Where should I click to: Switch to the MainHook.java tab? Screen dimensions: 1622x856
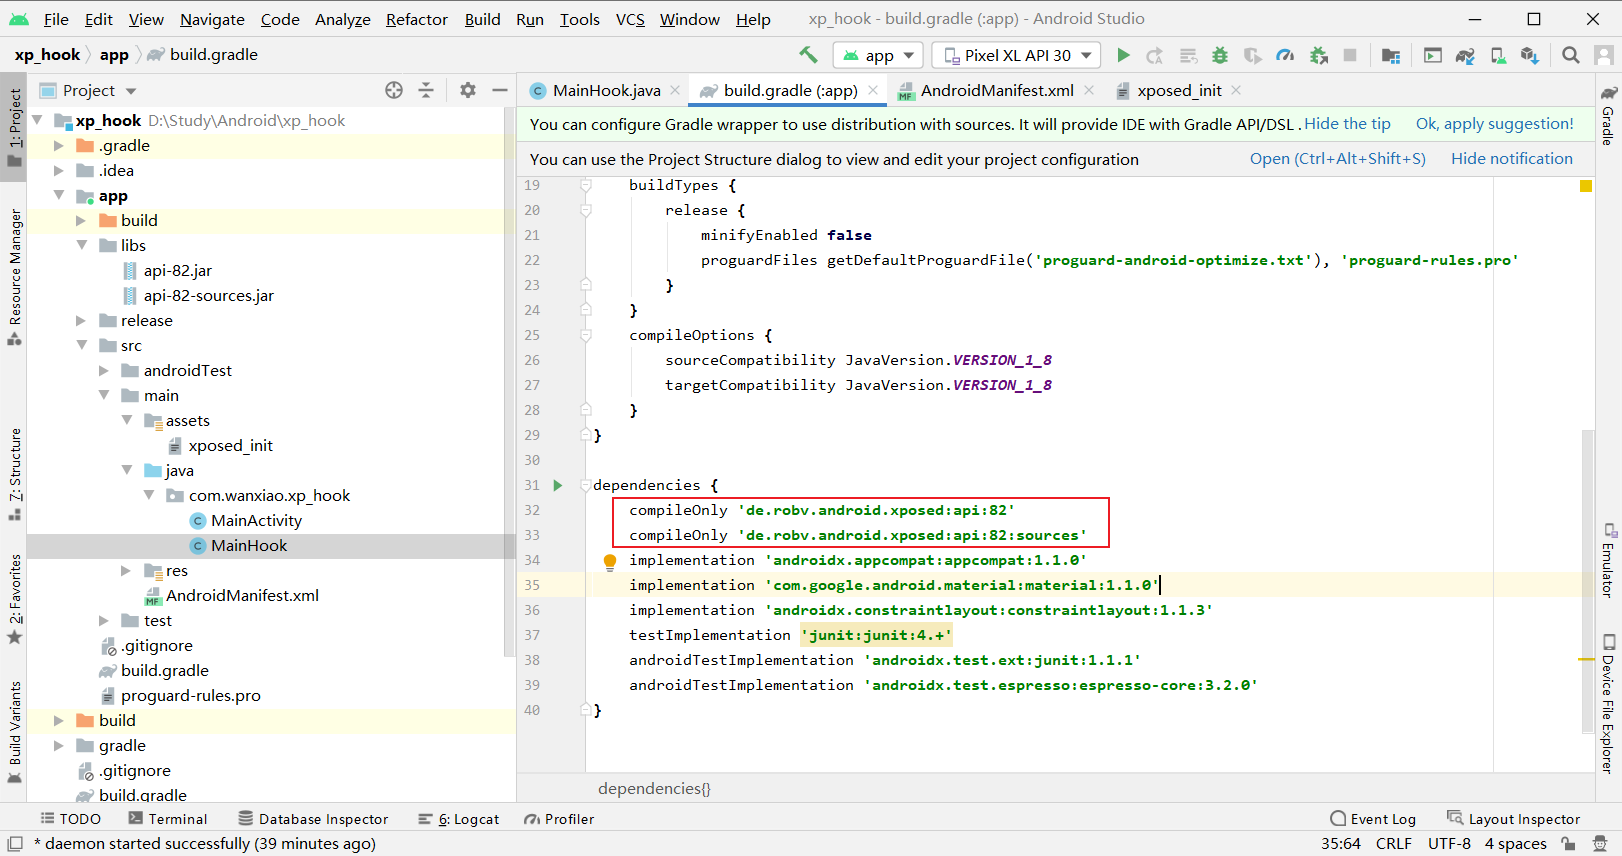pyautogui.click(x=606, y=90)
